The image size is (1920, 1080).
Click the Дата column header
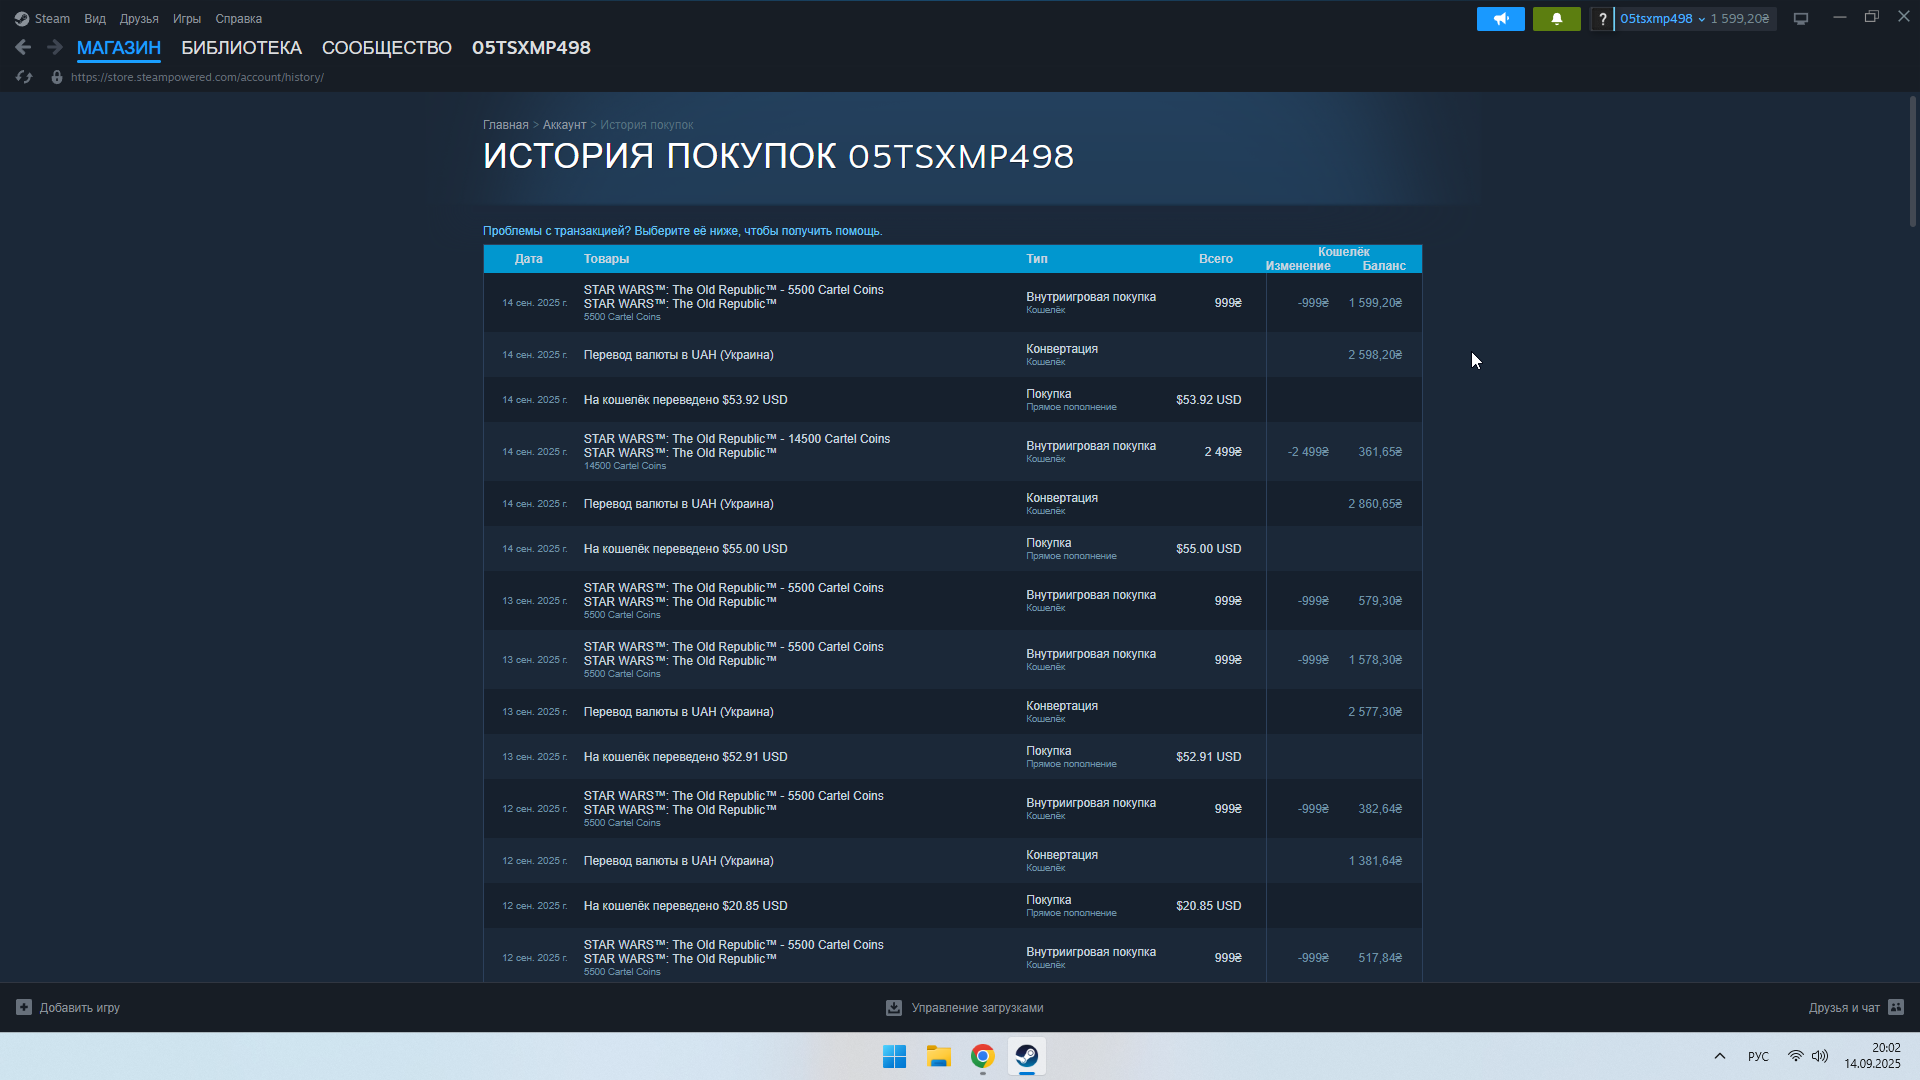[528, 259]
